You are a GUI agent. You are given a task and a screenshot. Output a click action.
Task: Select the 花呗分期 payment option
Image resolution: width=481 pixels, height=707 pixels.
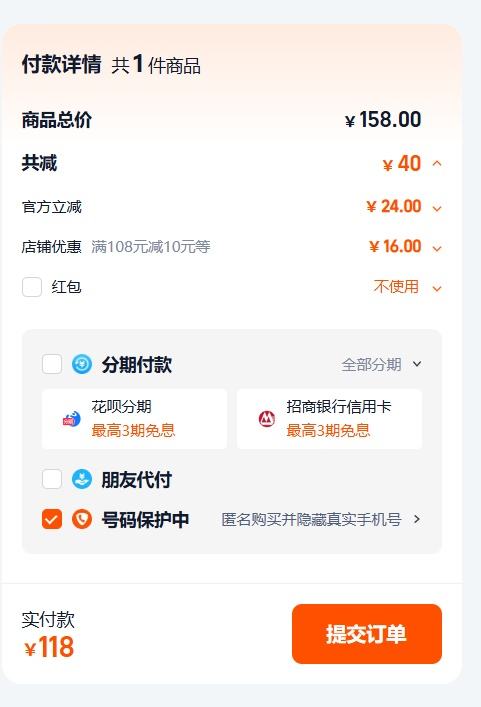tap(134, 419)
